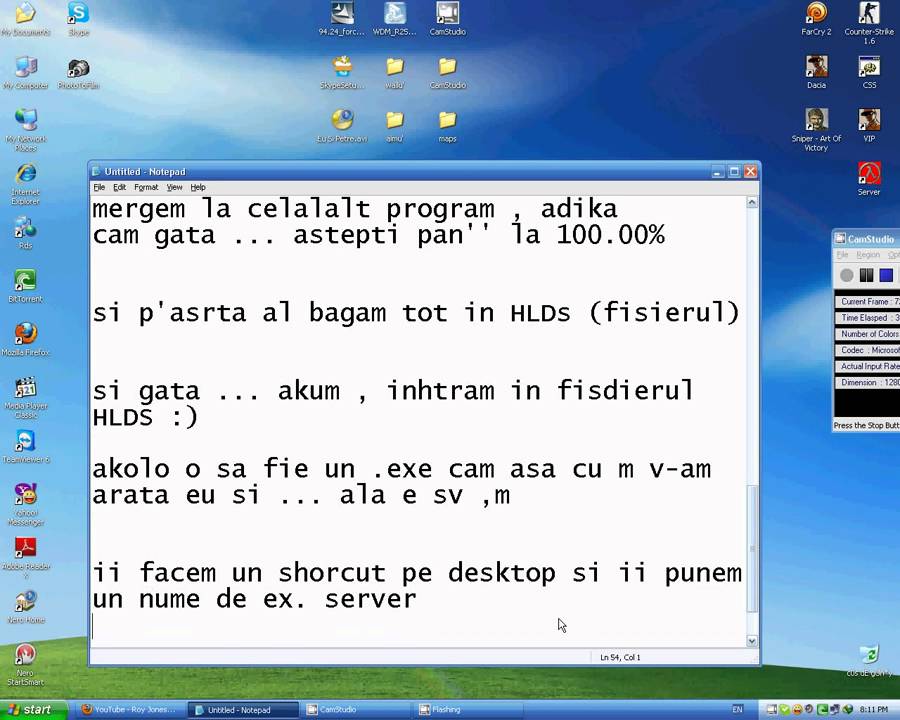Image resolution: width=900 pixels, height=720 pixels.
Task: Click into Notepad text area at the cursor line
Action: click(418, 626)
